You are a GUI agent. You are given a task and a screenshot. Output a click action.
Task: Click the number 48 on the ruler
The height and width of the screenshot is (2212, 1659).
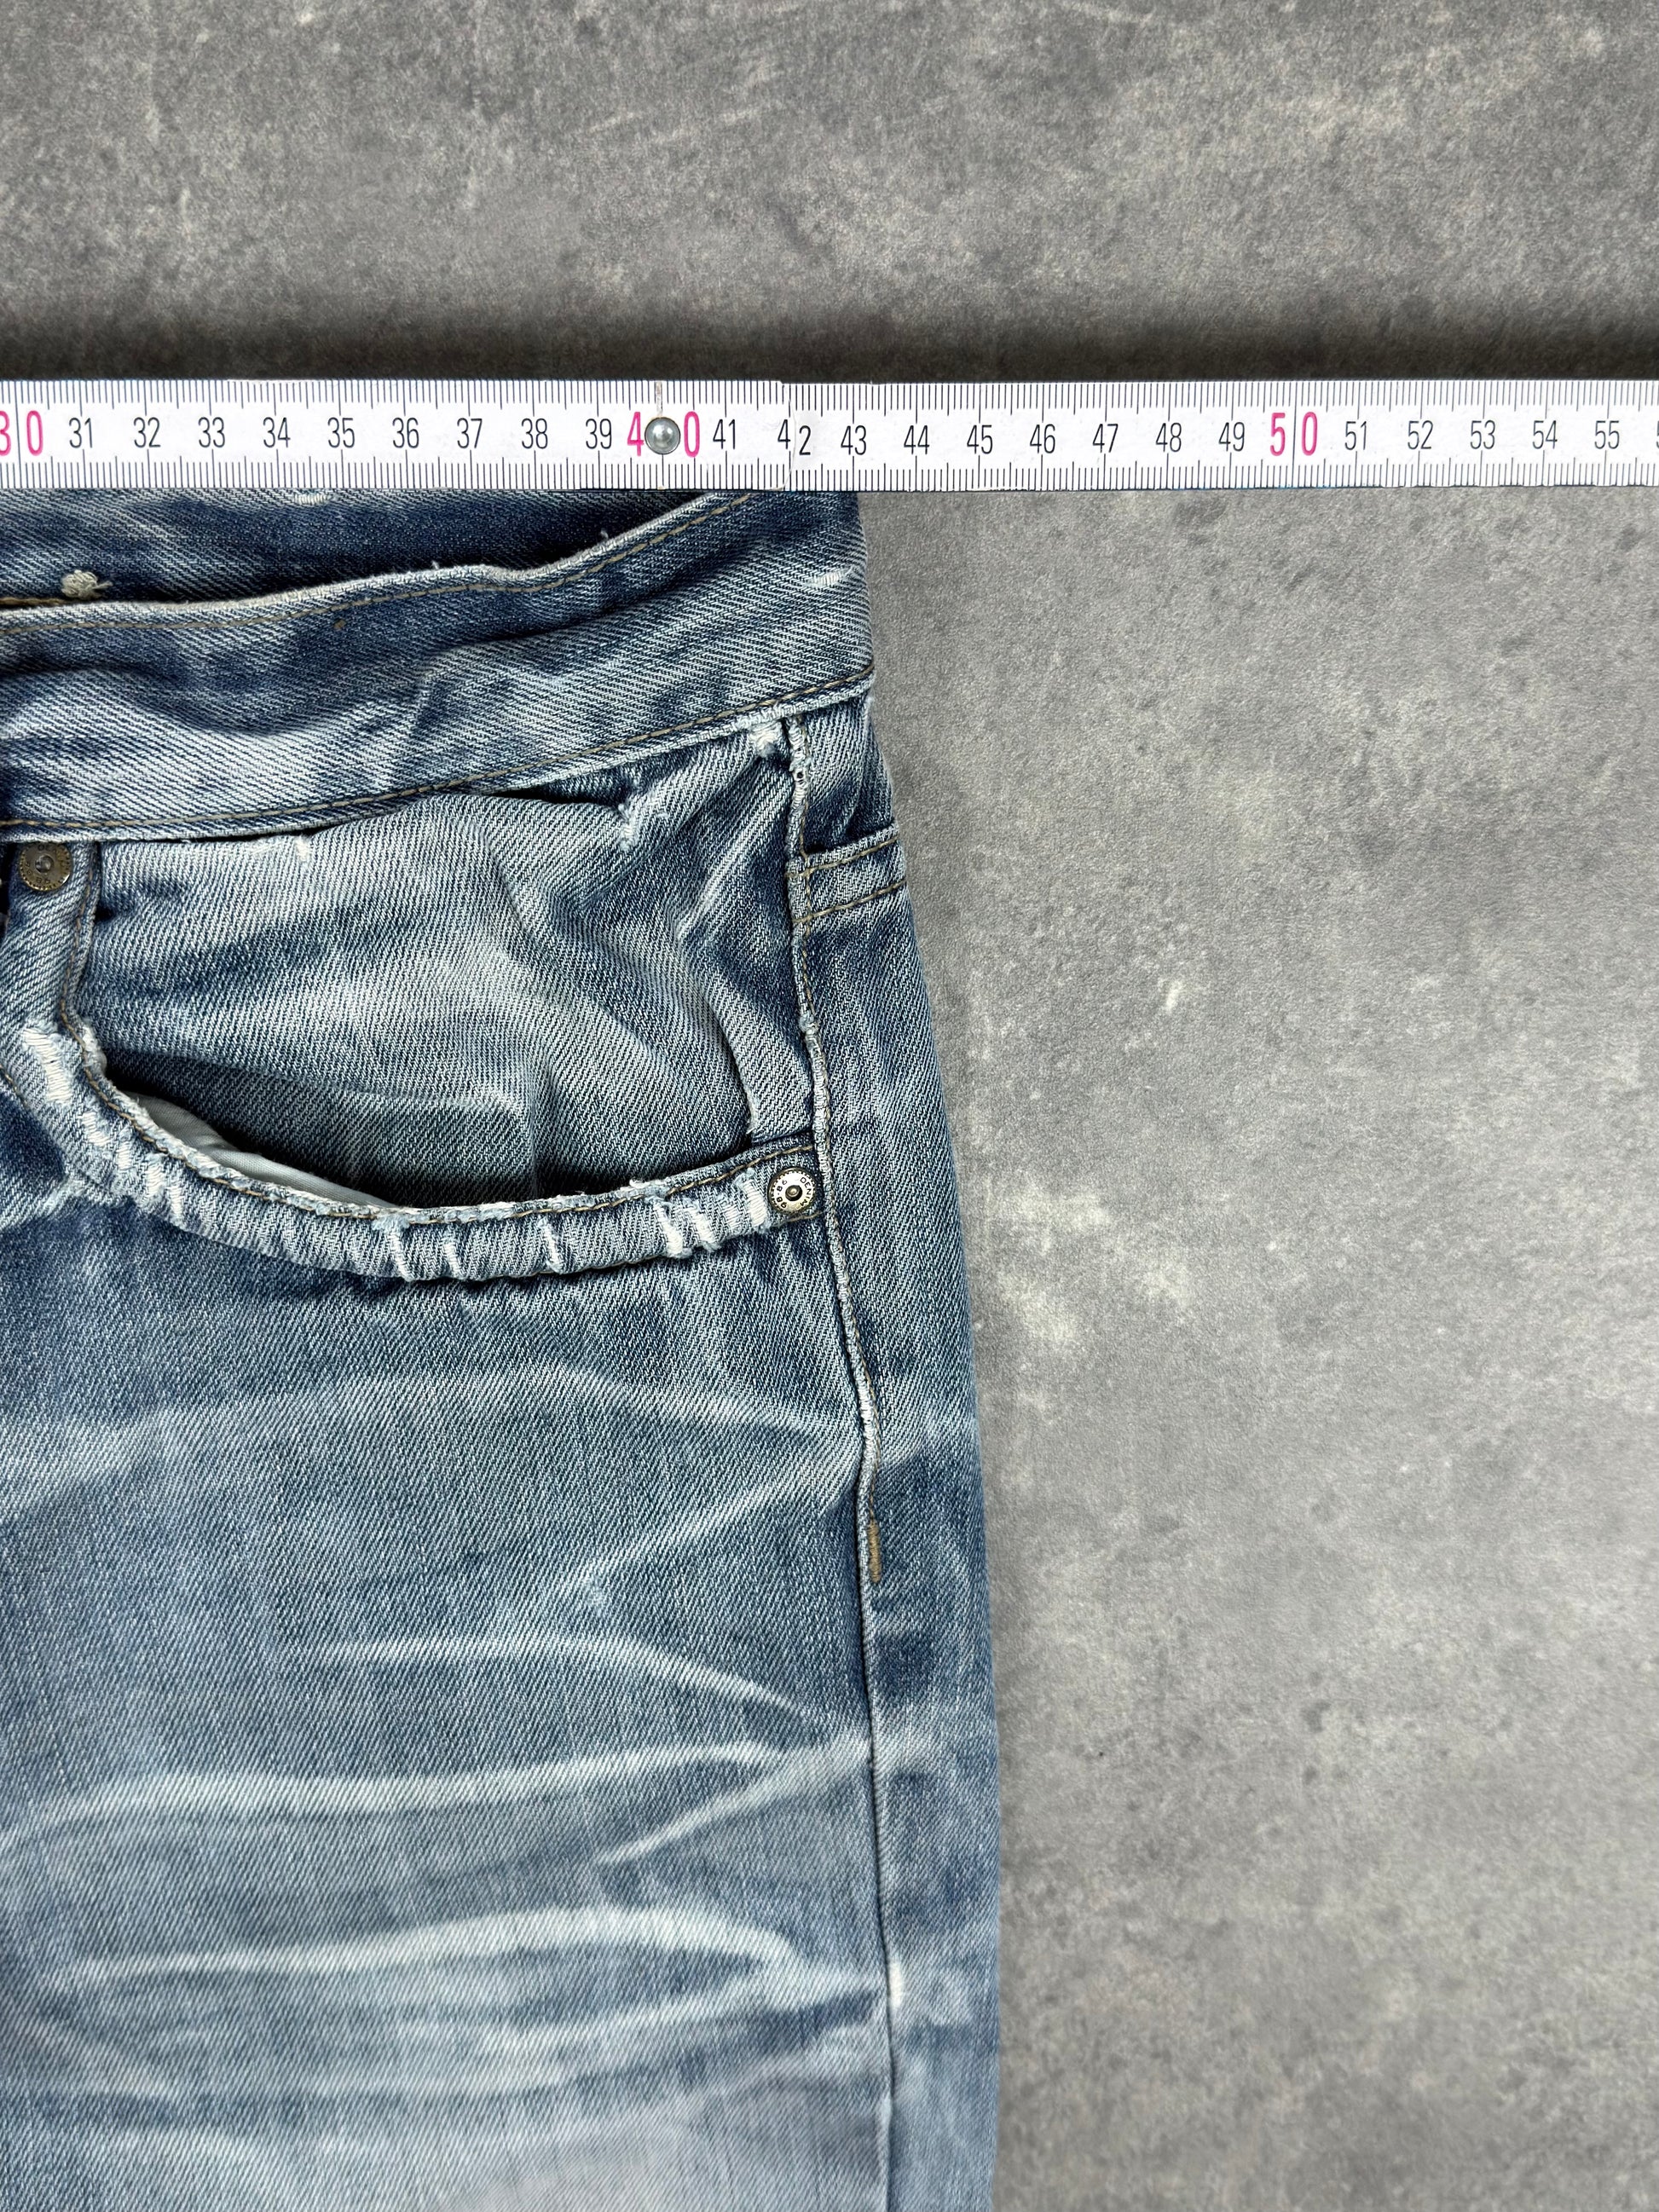[1168, 437]
